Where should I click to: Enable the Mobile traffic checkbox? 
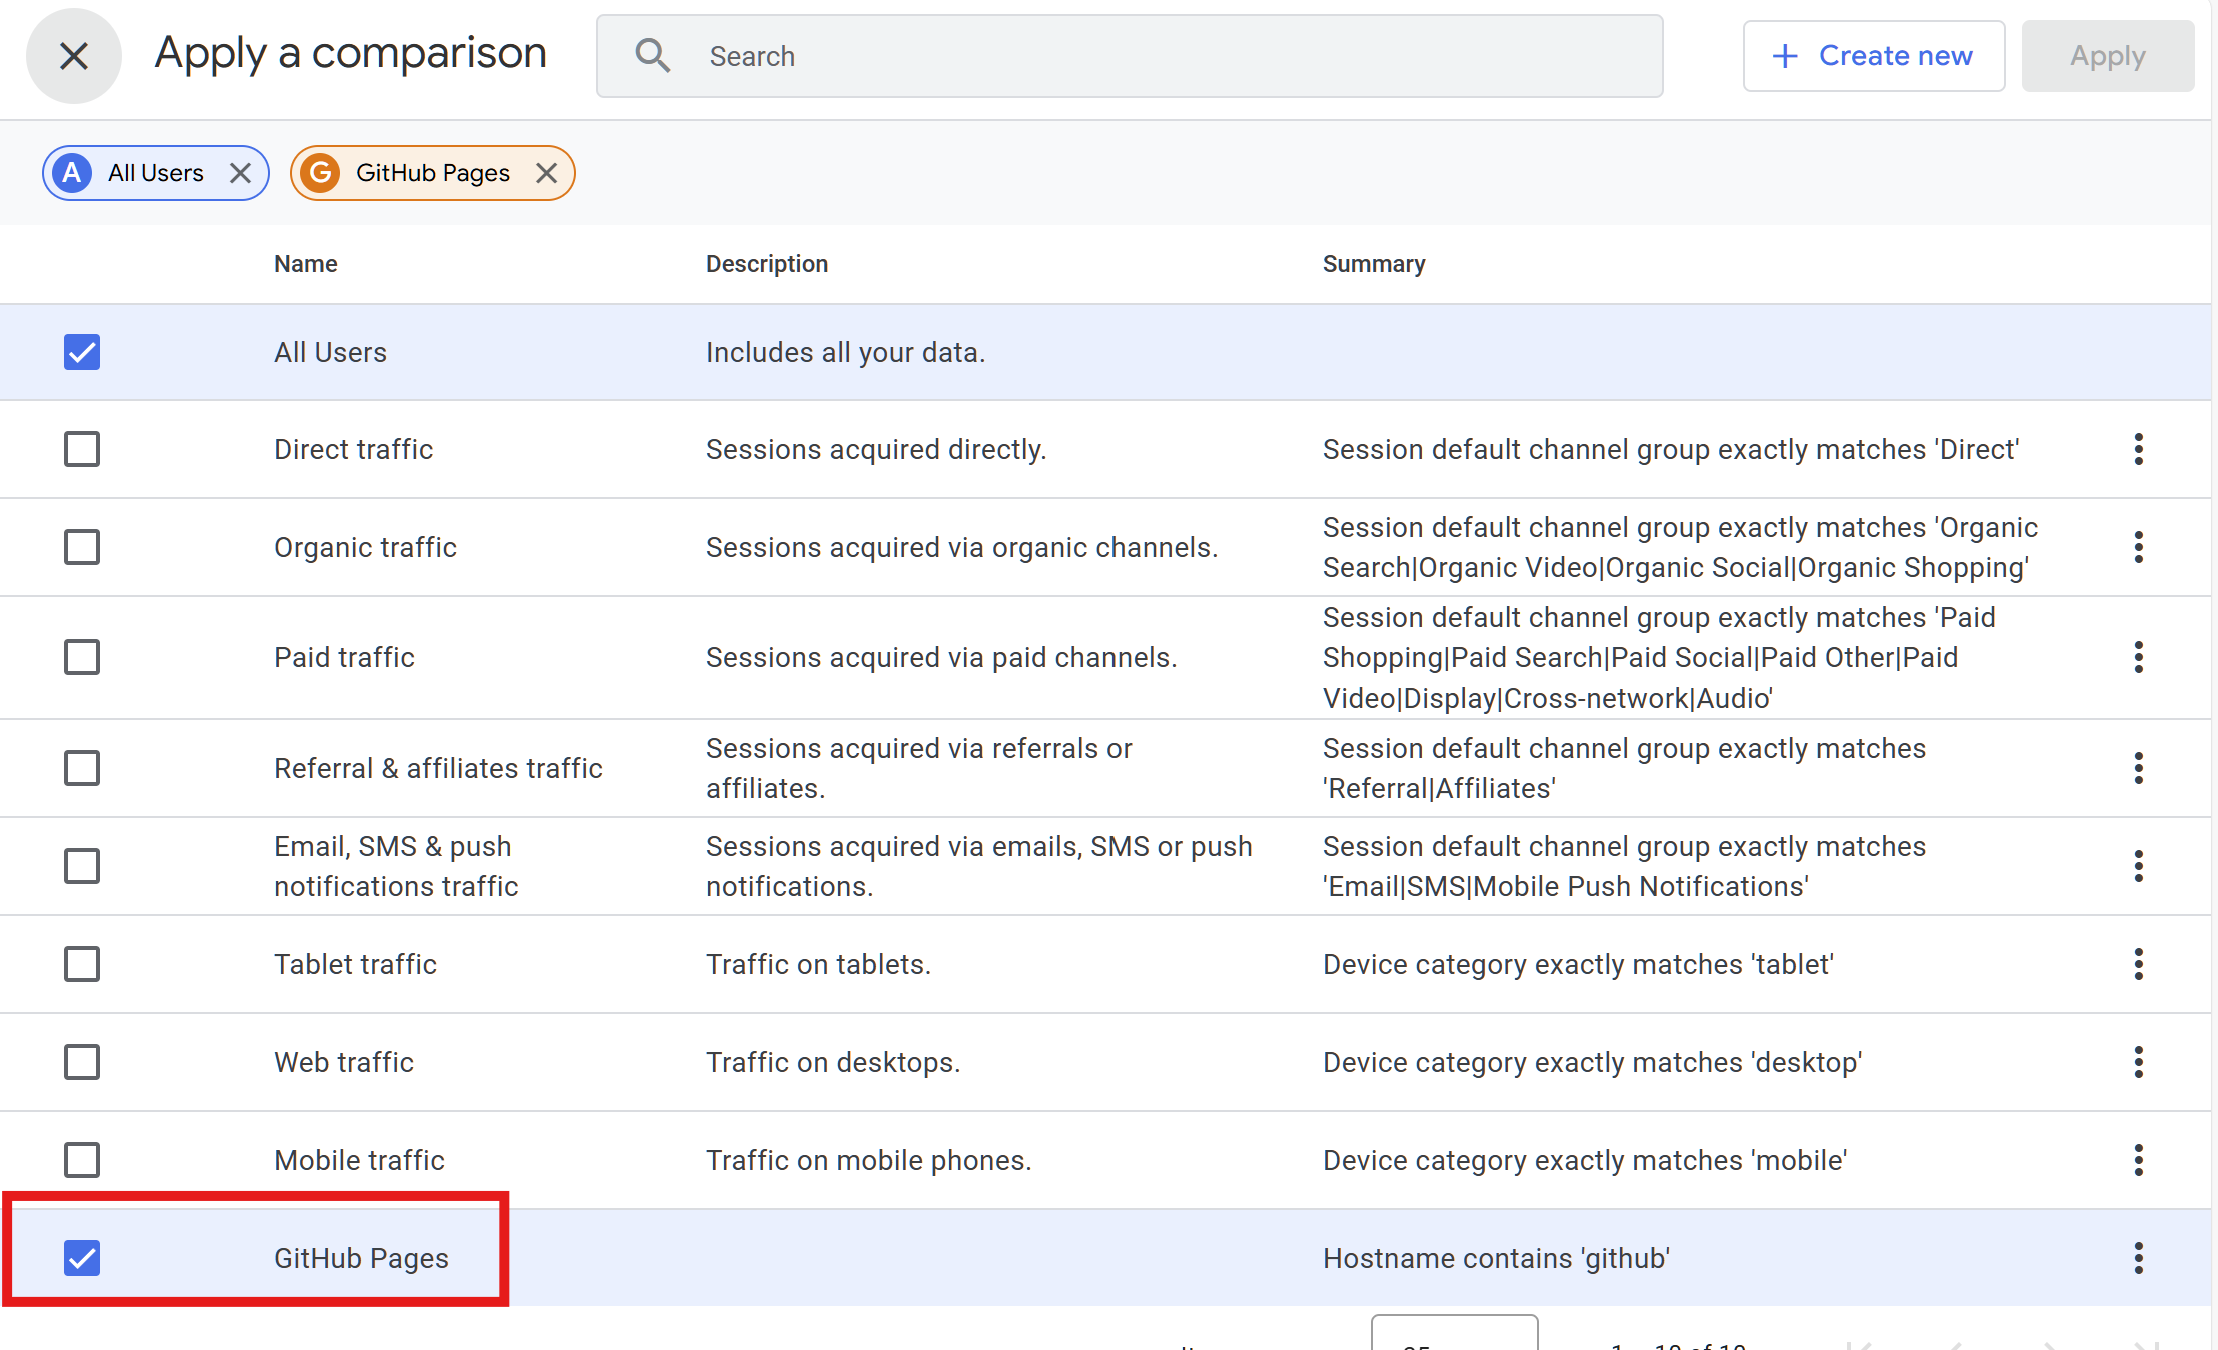point(82,1160)
